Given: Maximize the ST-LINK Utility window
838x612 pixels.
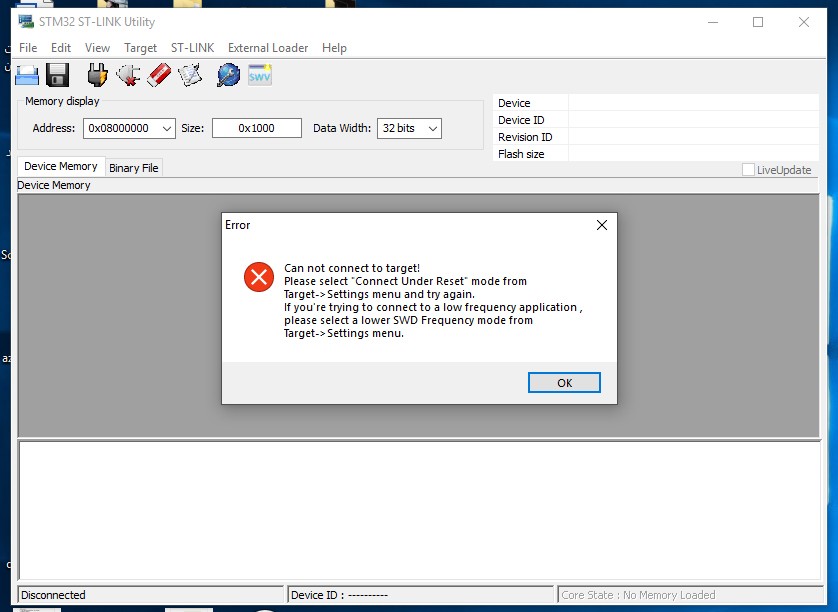Looking at the screenshot, I should [x=758, y=22].
